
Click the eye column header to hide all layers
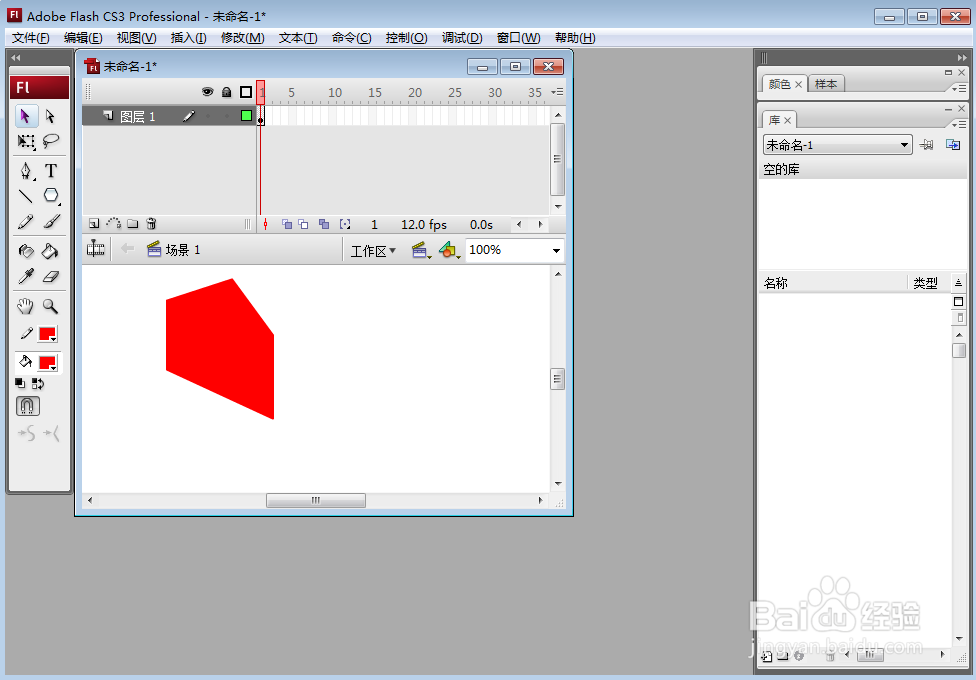pos(207,92)
